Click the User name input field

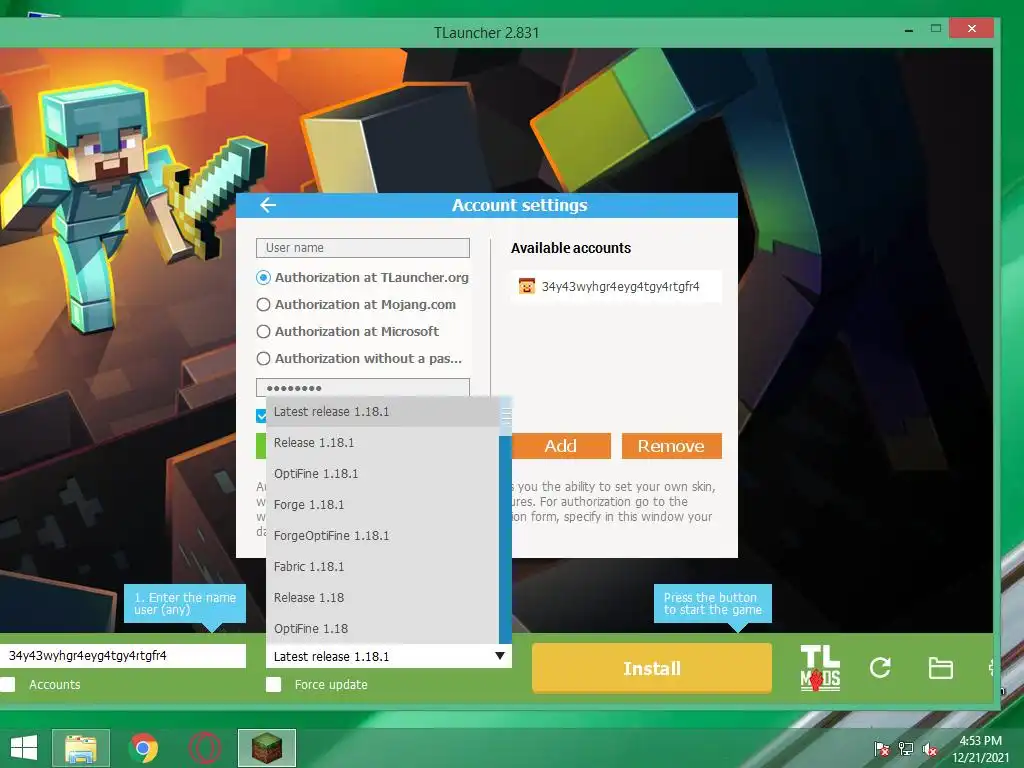362,248
